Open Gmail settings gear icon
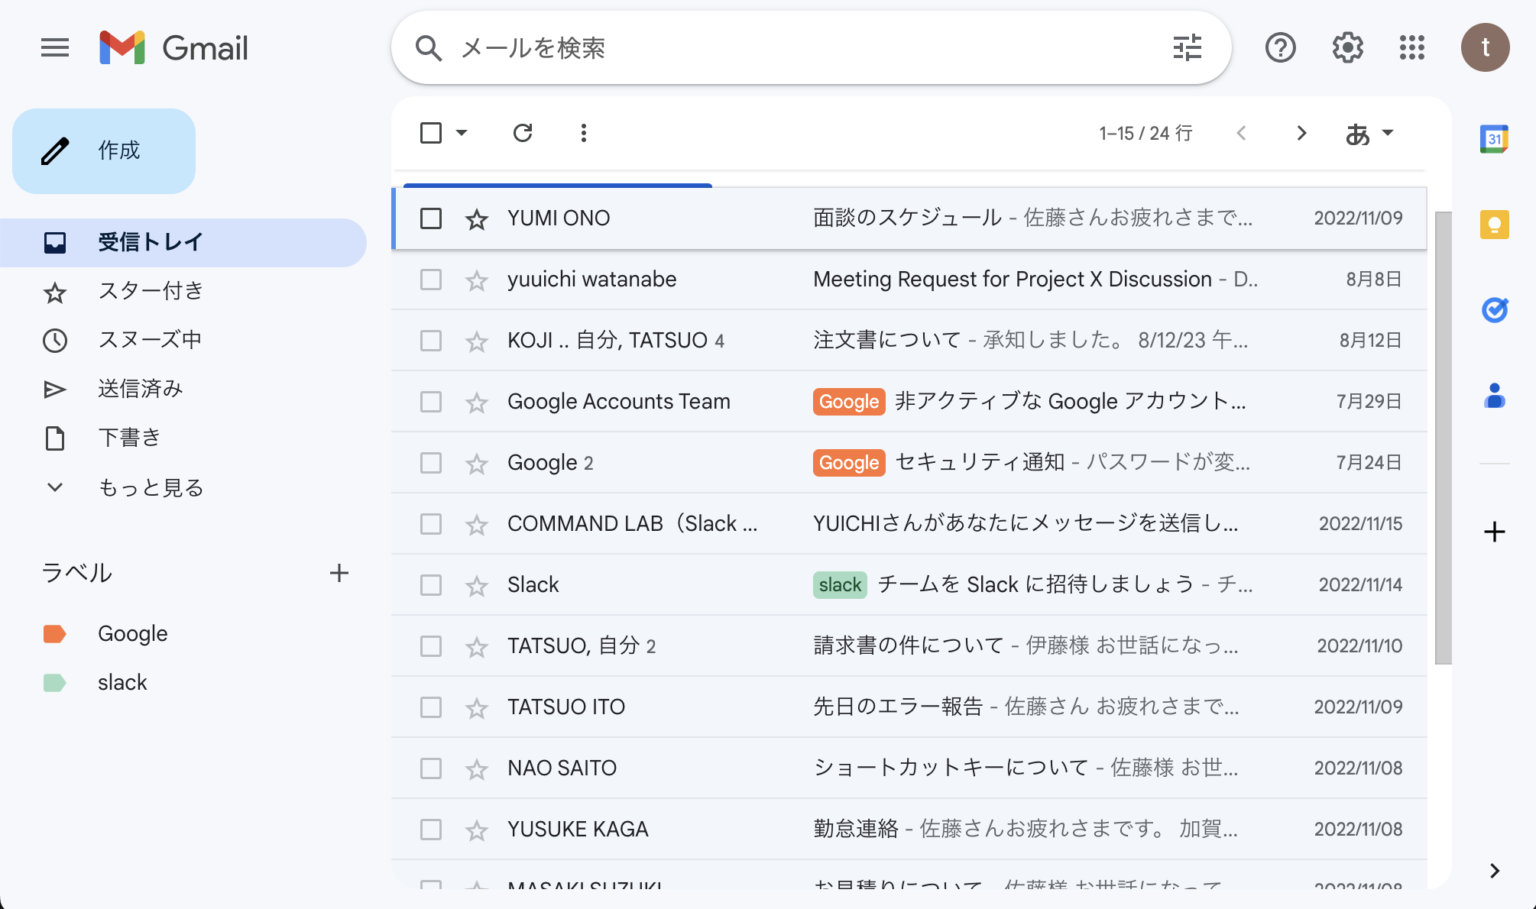Image resolution: width=1536 pixels, height=909 pixels. tap(1347, 47)
